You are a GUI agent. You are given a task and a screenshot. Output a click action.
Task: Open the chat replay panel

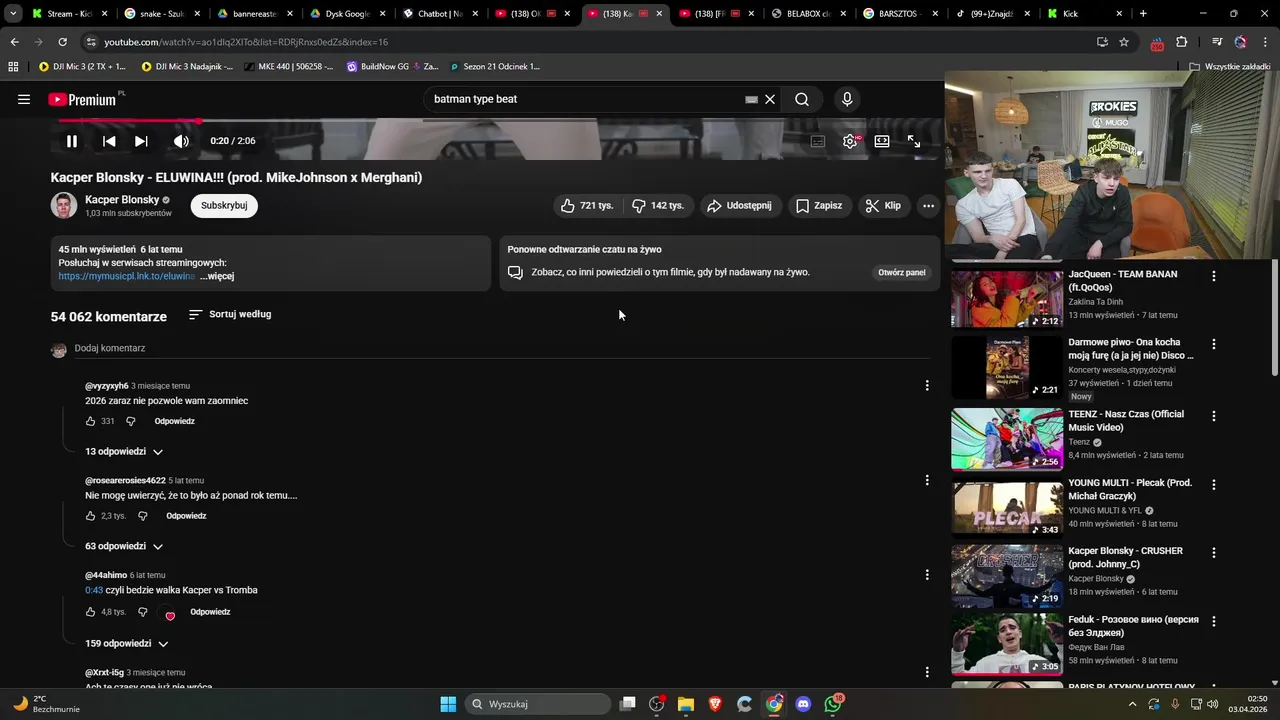tap(902, 272)
